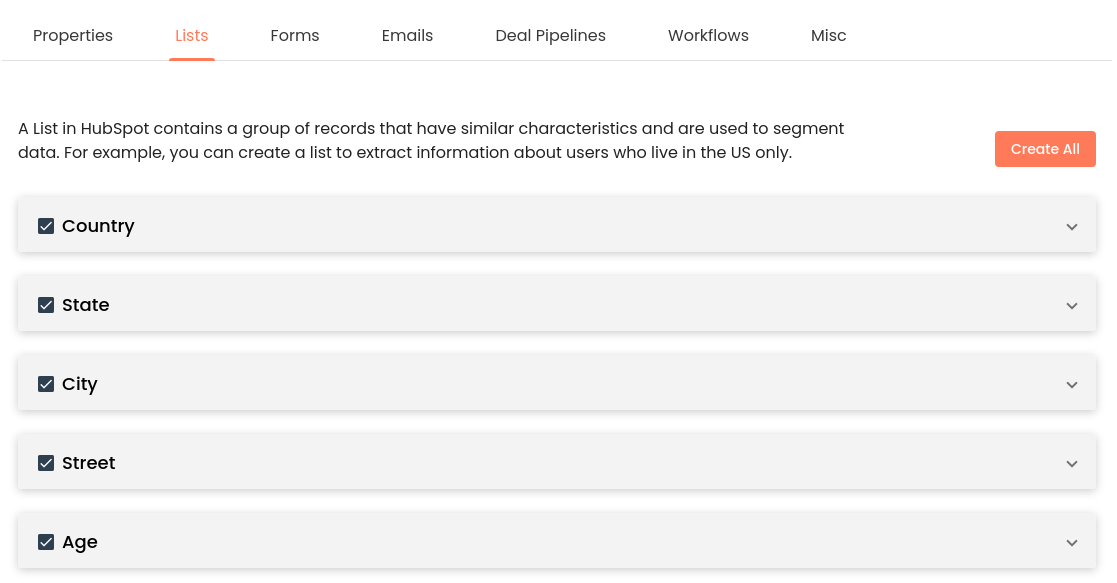Click the Country section header row
Viewport: 1117px width, 583px height.
pos(556,226)
